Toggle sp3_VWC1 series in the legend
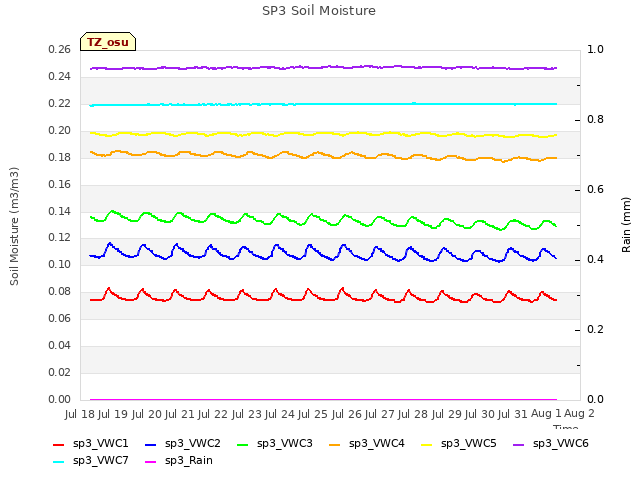The height and width of the screenshot is (480, 640). 91,444
